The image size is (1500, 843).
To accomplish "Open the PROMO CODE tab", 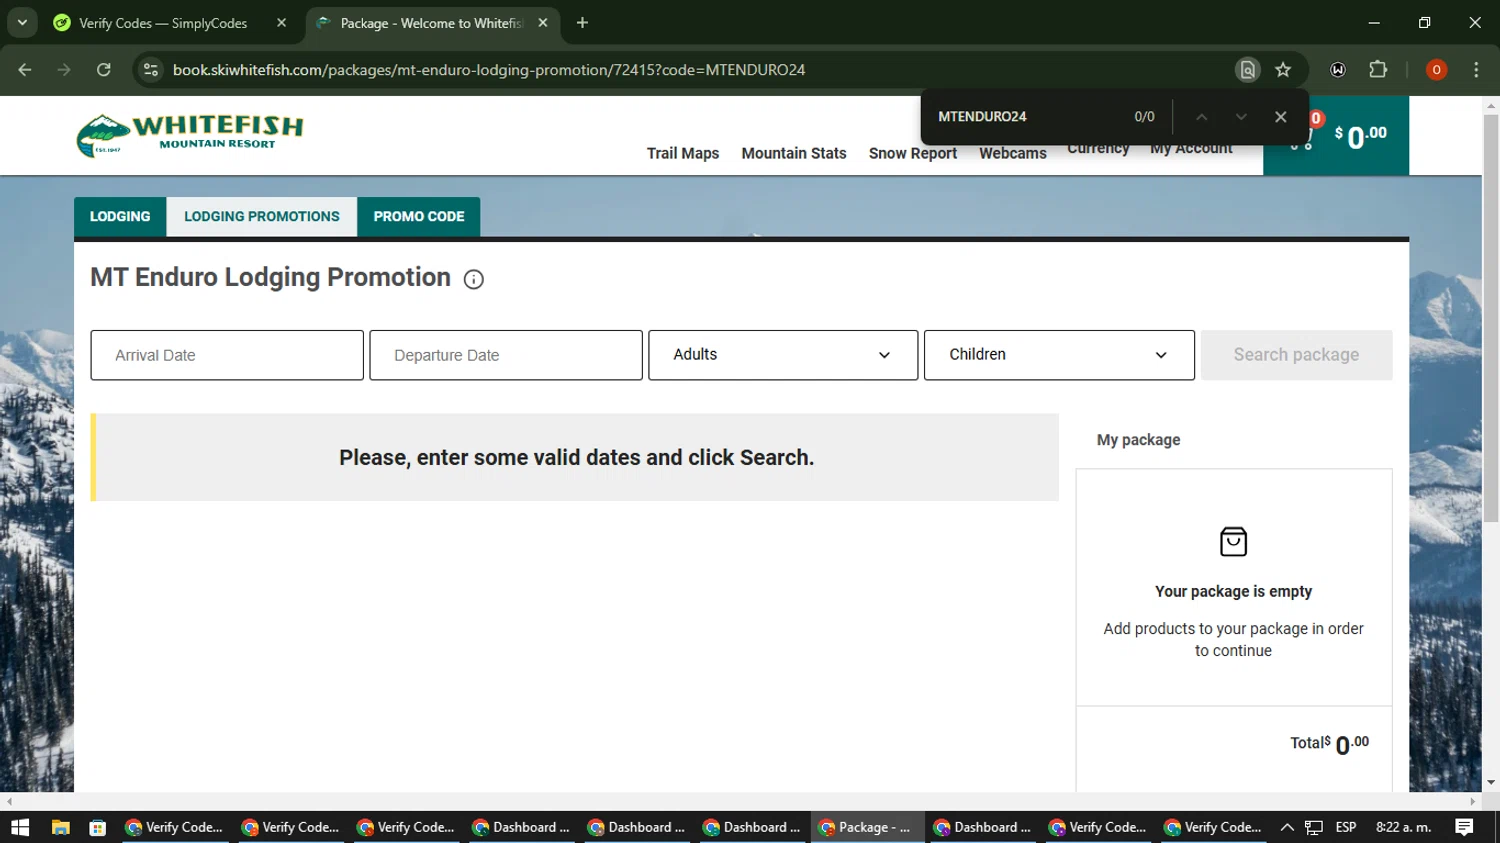I will click(419, 217).
